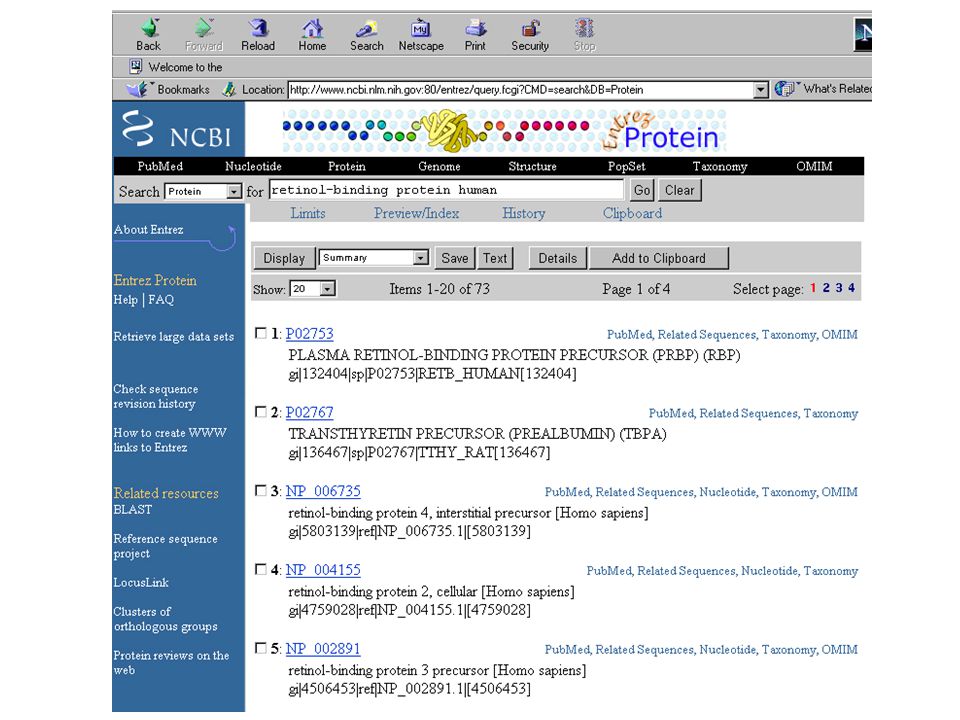This screenshot has height=720, width=960.
Task: Click the Clear button
Action: pos(680,190)
